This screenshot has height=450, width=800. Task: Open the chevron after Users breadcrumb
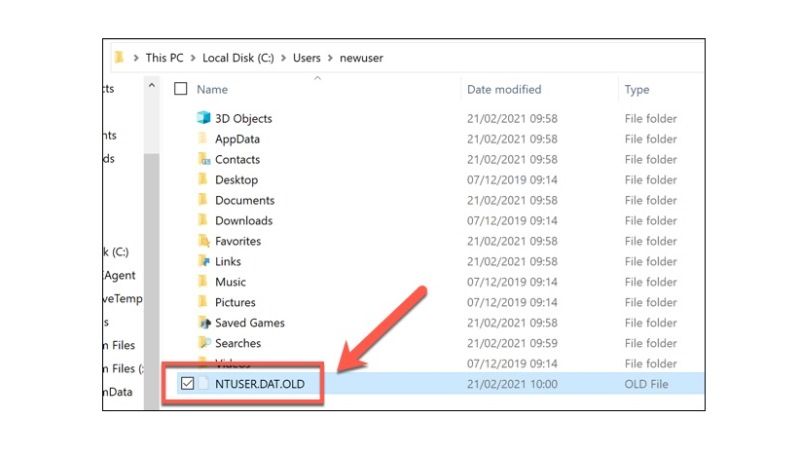pyautogui.click(x=330, y=58)
